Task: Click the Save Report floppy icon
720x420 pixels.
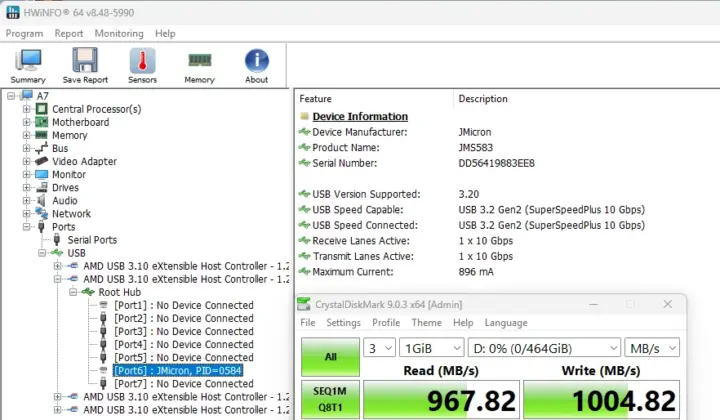Action: [85, 60]
